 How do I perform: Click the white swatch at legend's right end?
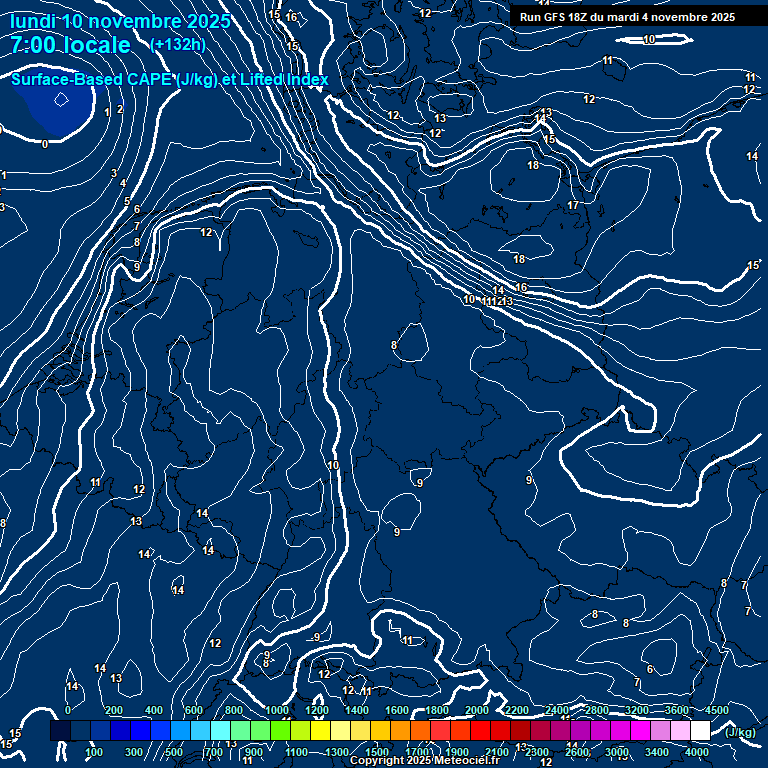click(700, 731)
